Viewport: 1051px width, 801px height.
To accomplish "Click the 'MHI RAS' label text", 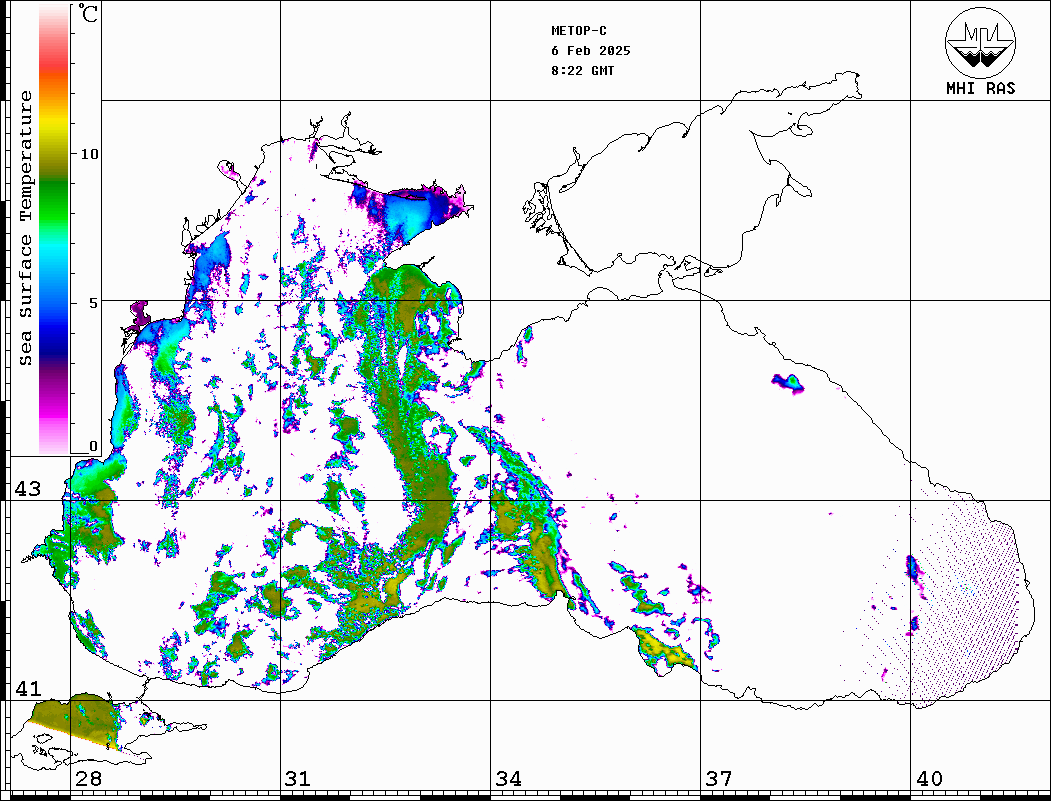I will pos(980,88).
